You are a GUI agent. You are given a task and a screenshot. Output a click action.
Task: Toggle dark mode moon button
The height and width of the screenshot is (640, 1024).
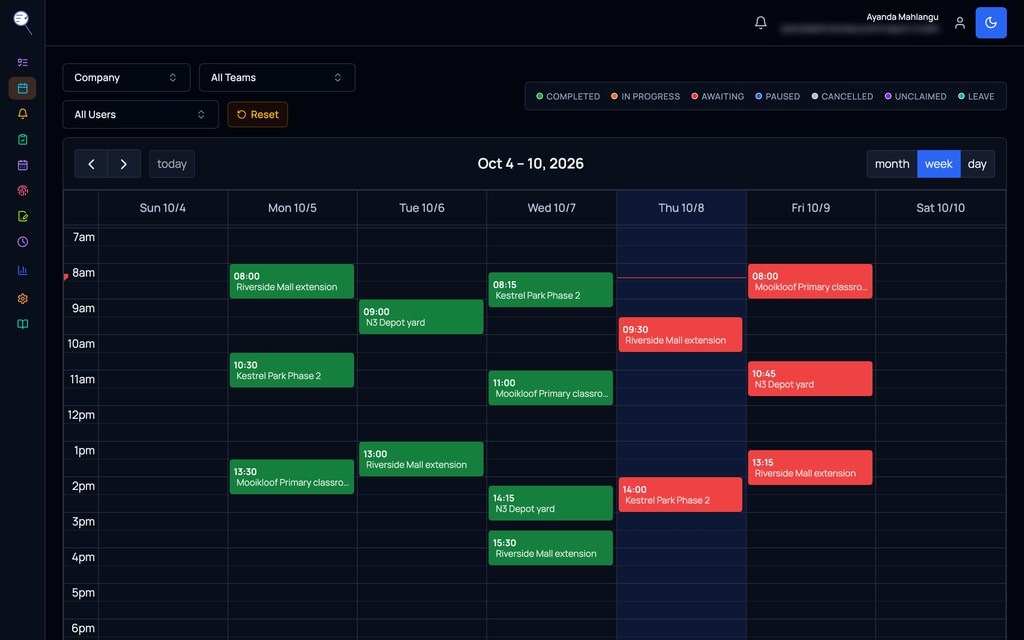[x=991, y=23]
